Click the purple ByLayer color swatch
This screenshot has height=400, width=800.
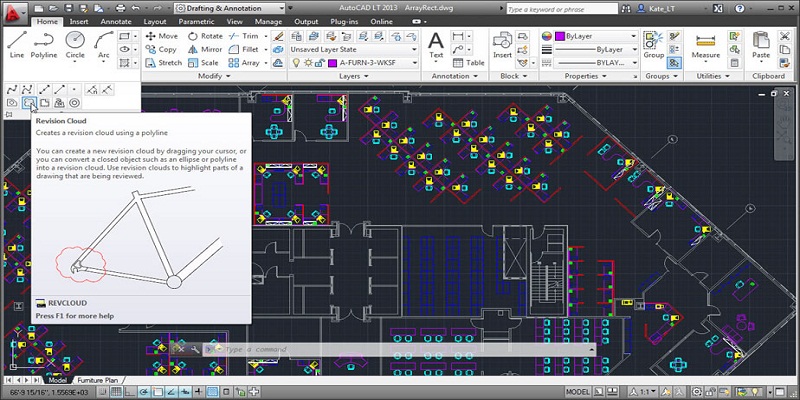coord(560,36)
